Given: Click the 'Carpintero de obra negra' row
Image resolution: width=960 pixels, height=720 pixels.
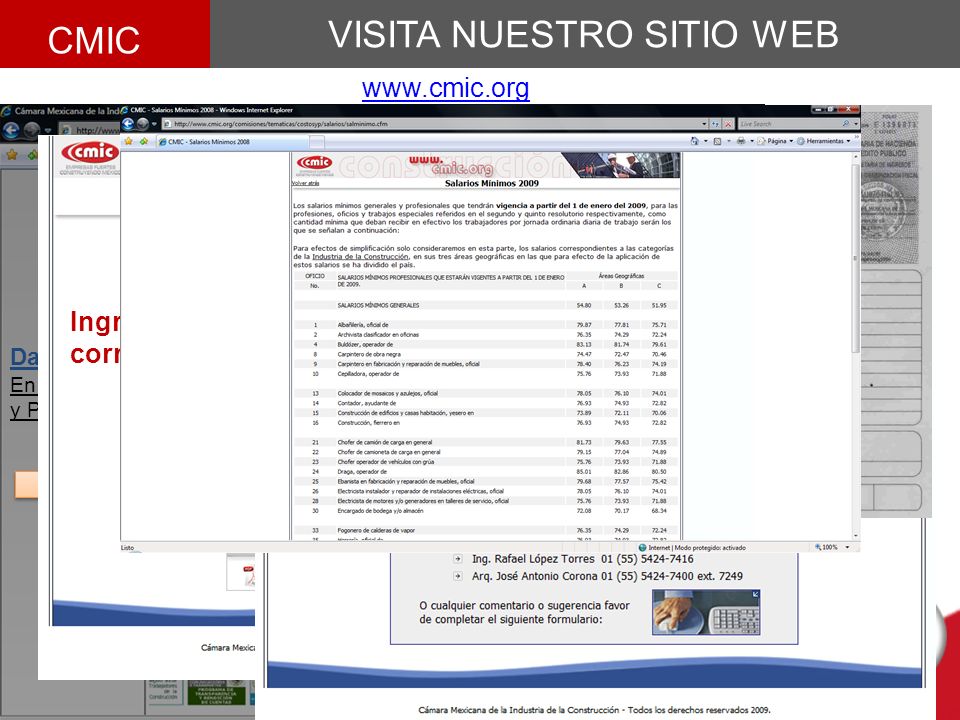Looking at the screenshot, I should [486, 354].
